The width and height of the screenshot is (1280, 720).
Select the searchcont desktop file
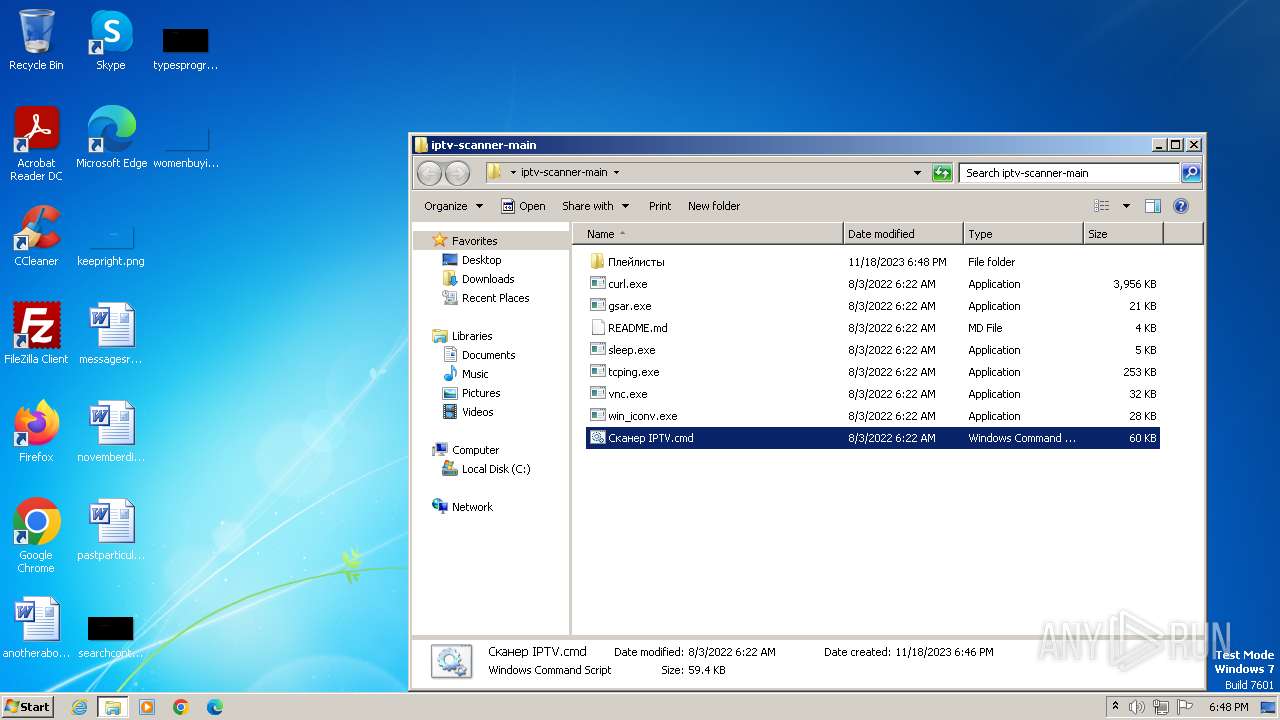(x=111, y=636)
